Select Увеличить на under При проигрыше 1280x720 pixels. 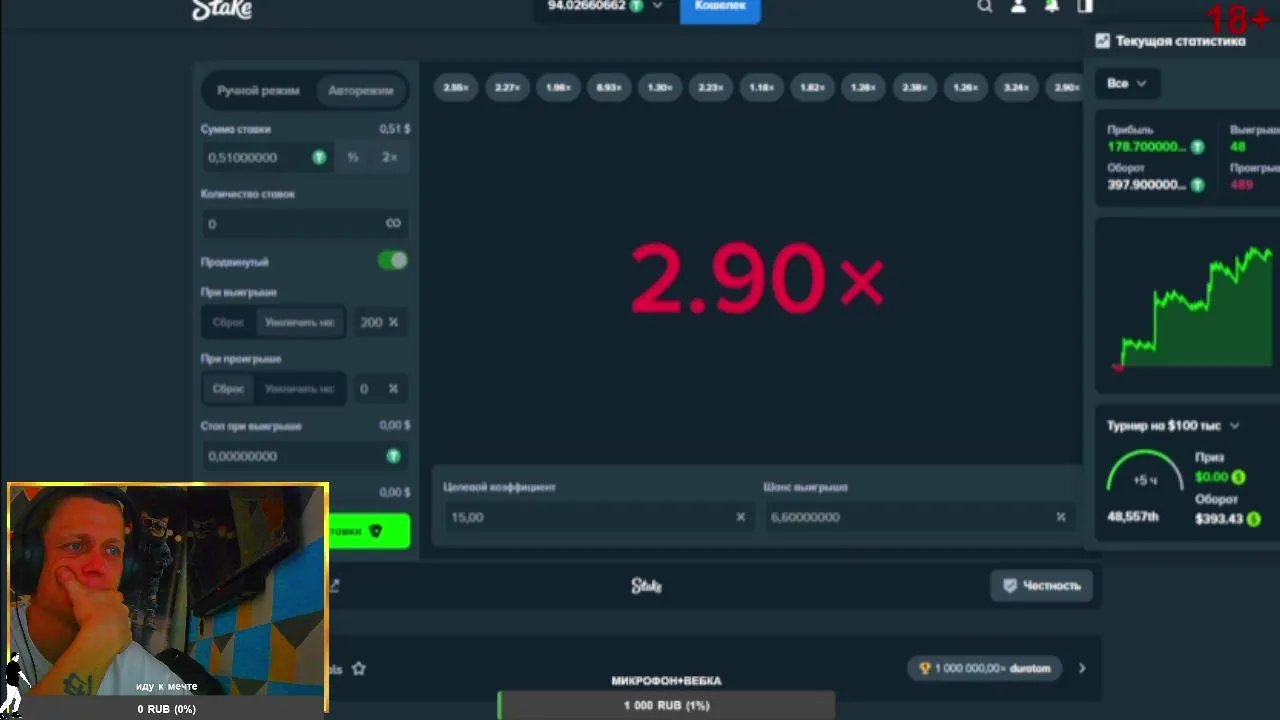pyautogui.click(x=299, y=388)
